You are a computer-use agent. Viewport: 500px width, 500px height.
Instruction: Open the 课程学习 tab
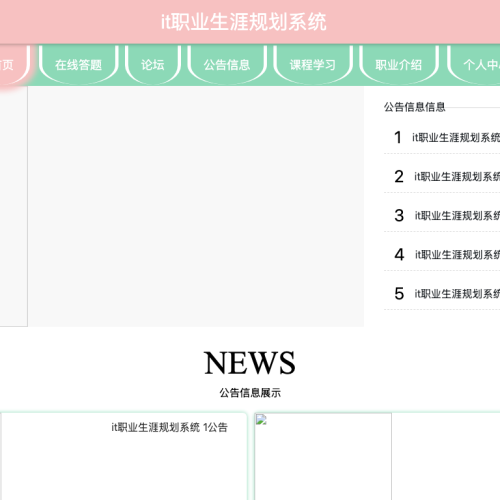pyautogui.click(x=313, y=65)
